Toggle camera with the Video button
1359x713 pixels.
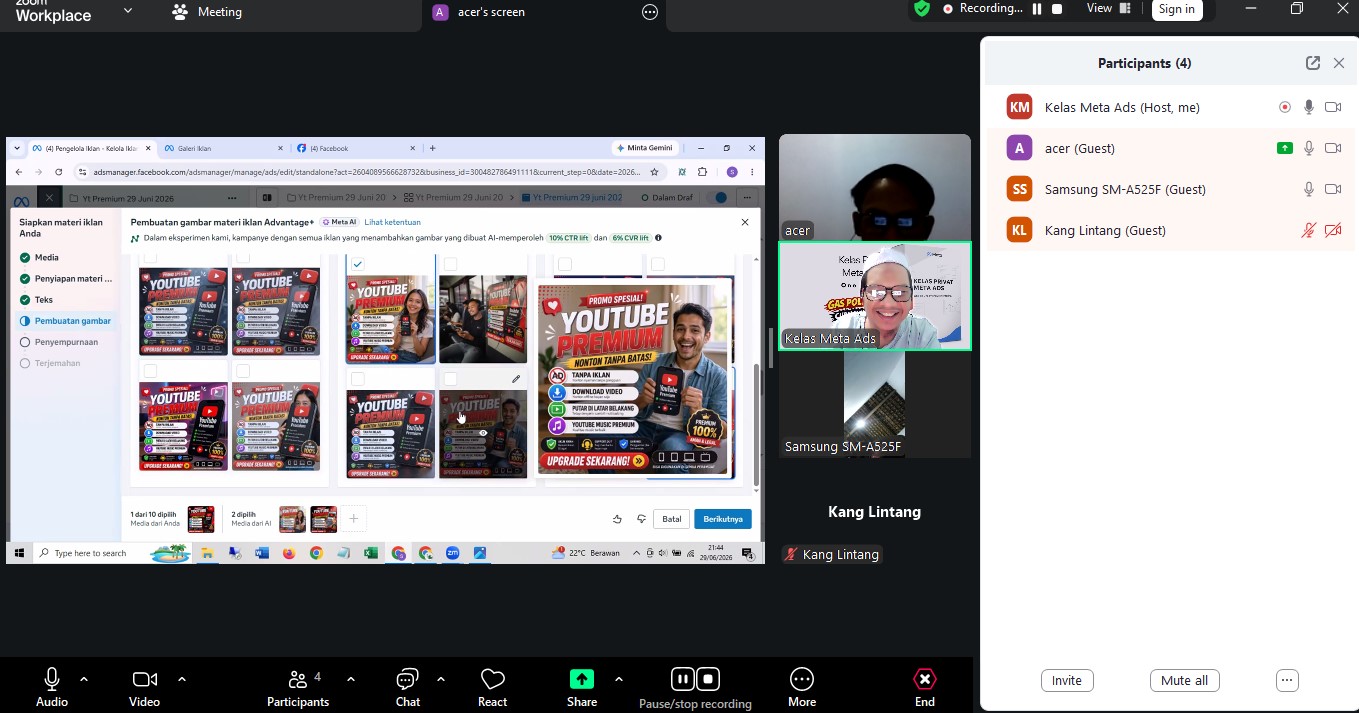tap(144, 687)
